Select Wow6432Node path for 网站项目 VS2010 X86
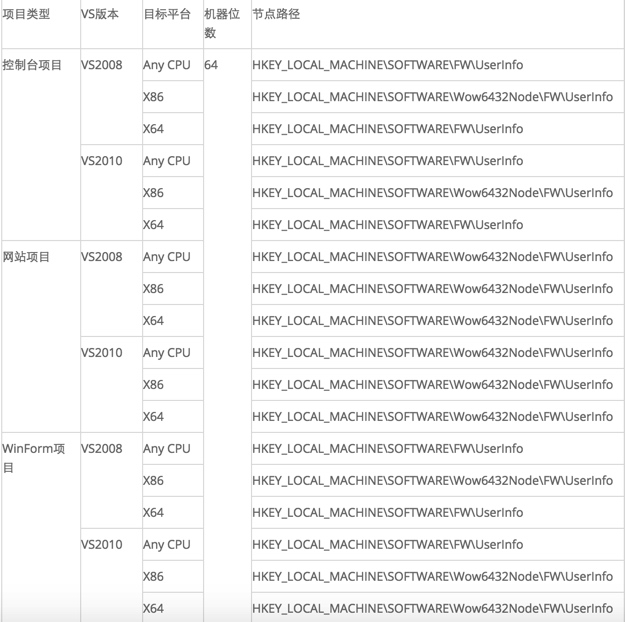Viewport: 625px width, 622px height. (x=438, y=384)
